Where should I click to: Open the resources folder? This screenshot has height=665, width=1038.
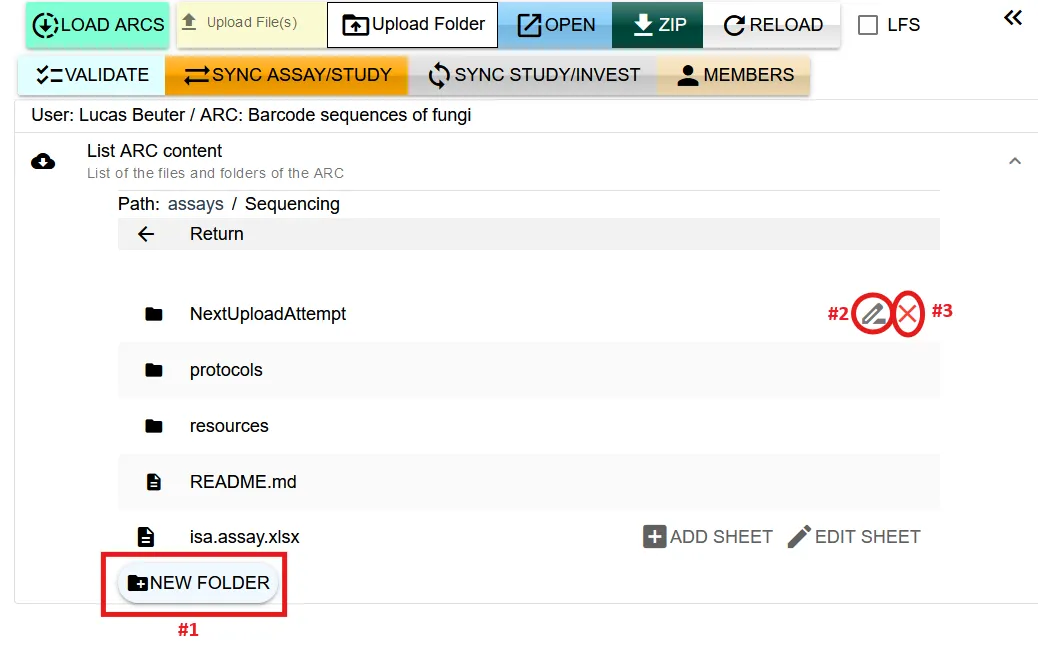pos(229,426)
